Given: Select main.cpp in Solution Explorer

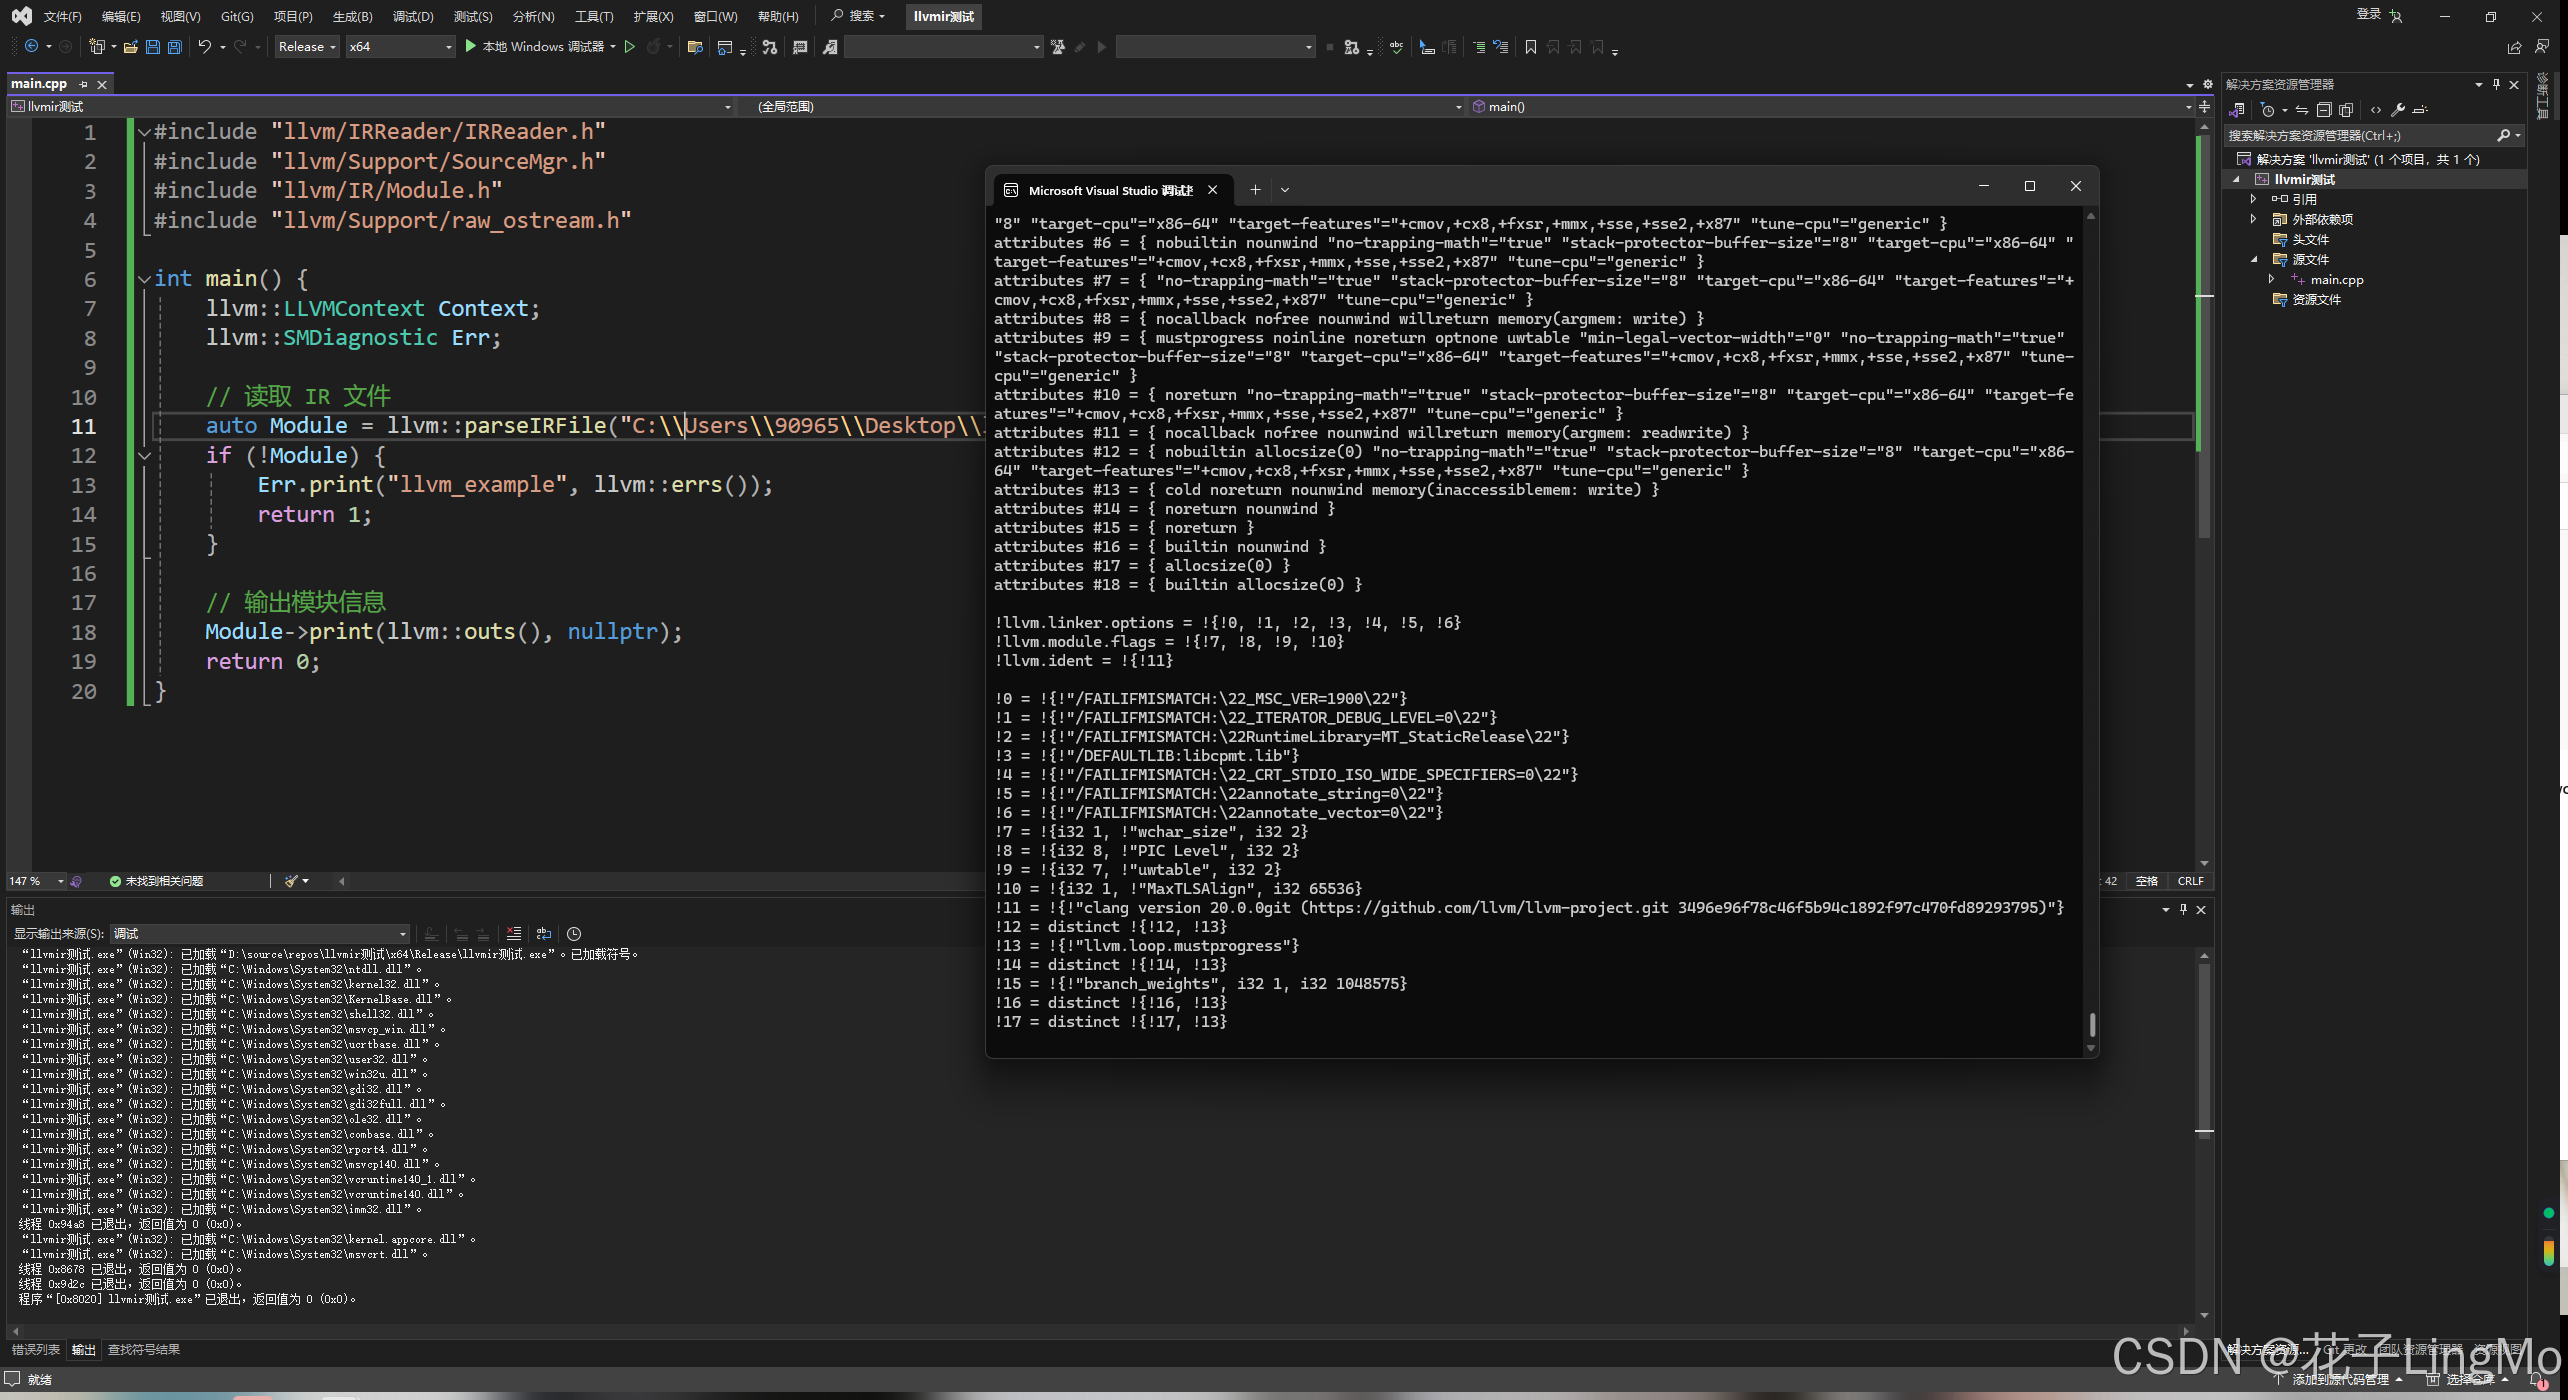Looking at the screenshot, I should tap(2336, 280).
